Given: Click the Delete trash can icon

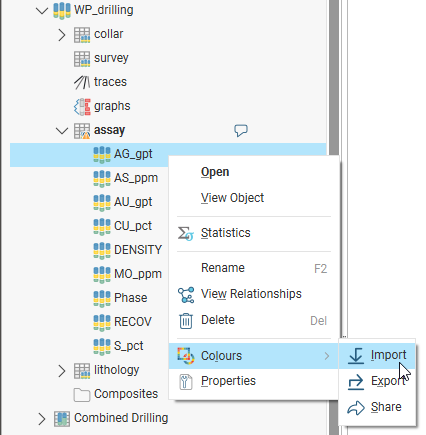Looking at the screenshot, I should click(186, 321).
